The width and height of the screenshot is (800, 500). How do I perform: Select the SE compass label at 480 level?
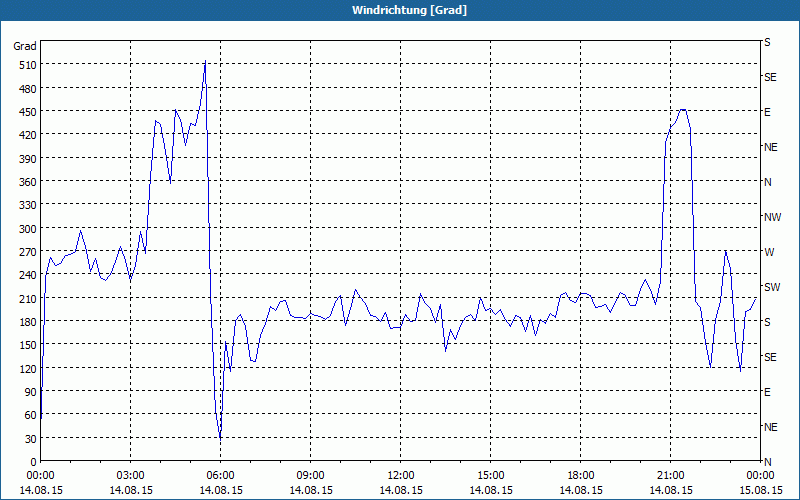point(770,77)
